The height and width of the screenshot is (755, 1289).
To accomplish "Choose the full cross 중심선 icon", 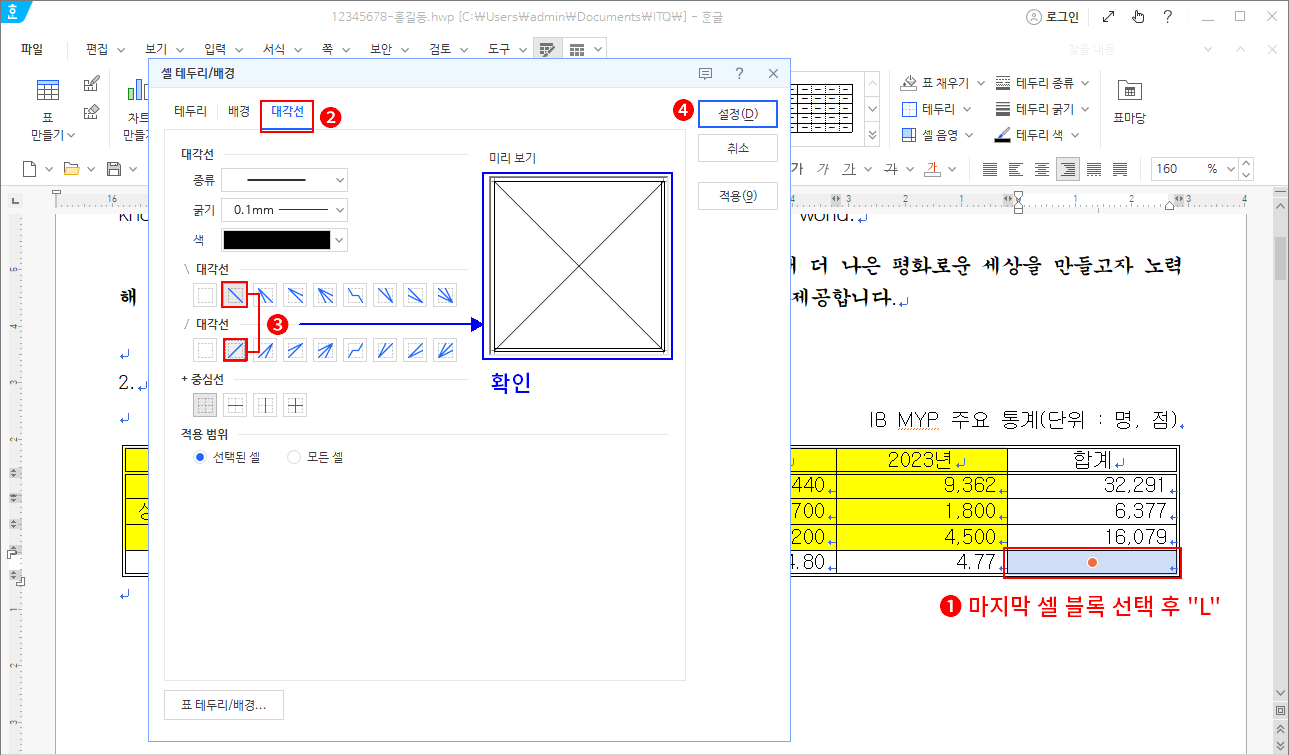I will [293, 404].
